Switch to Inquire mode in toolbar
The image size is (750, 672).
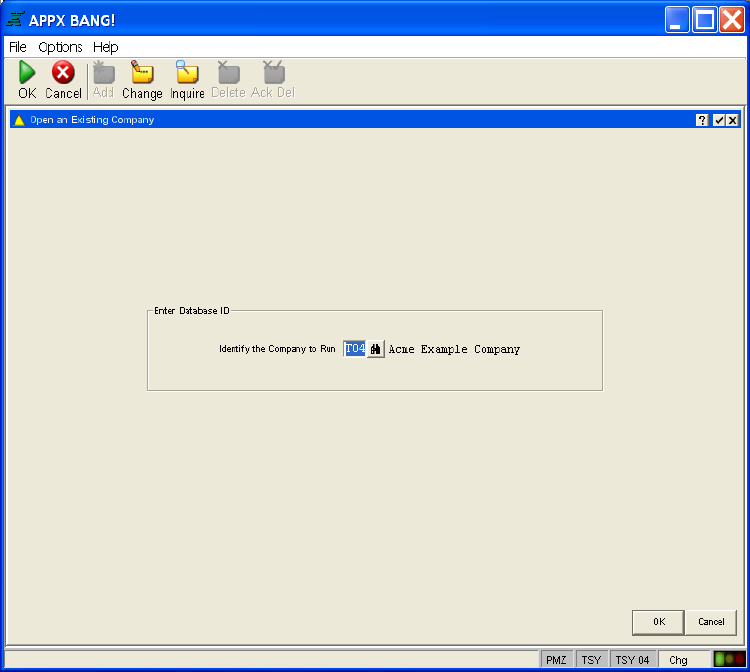tap(187, 72)
